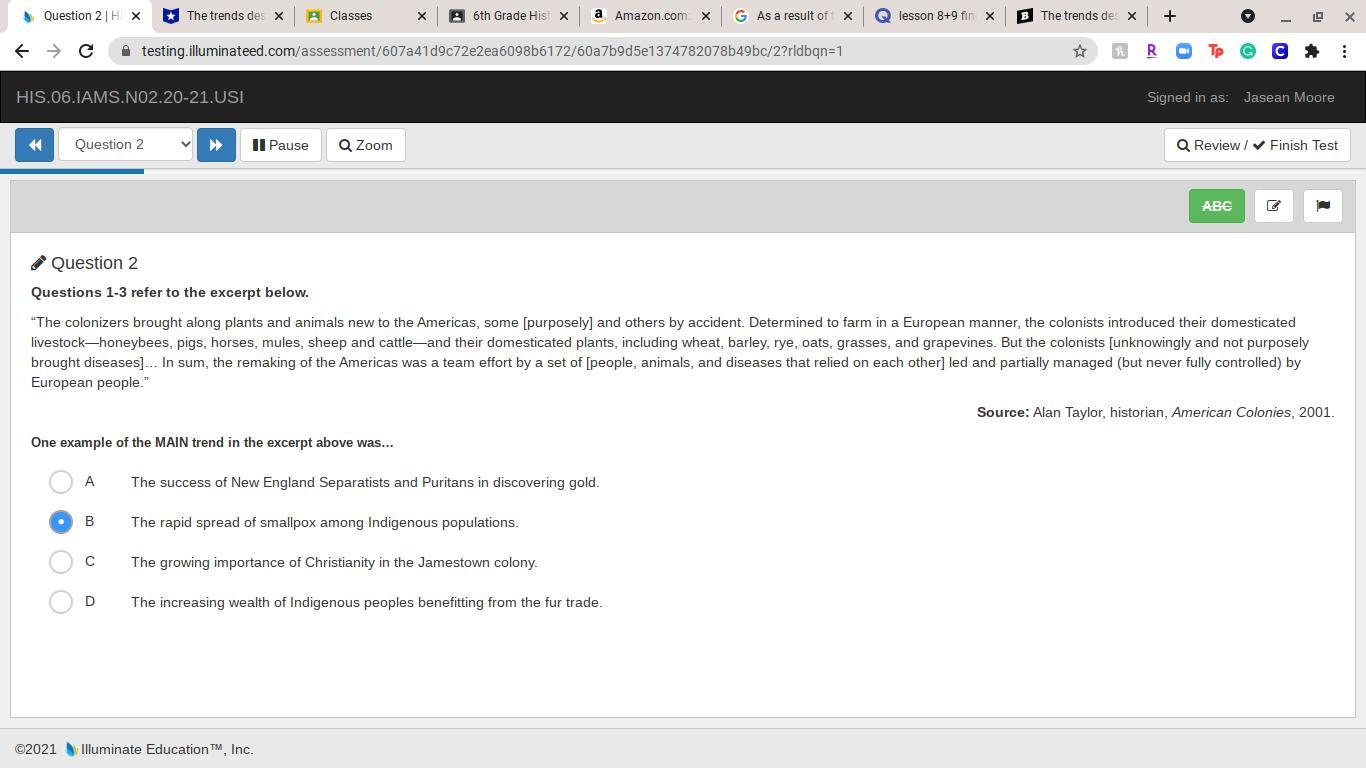Open the notes edit tool
1366x768 pixels.
click(1274, 206)
